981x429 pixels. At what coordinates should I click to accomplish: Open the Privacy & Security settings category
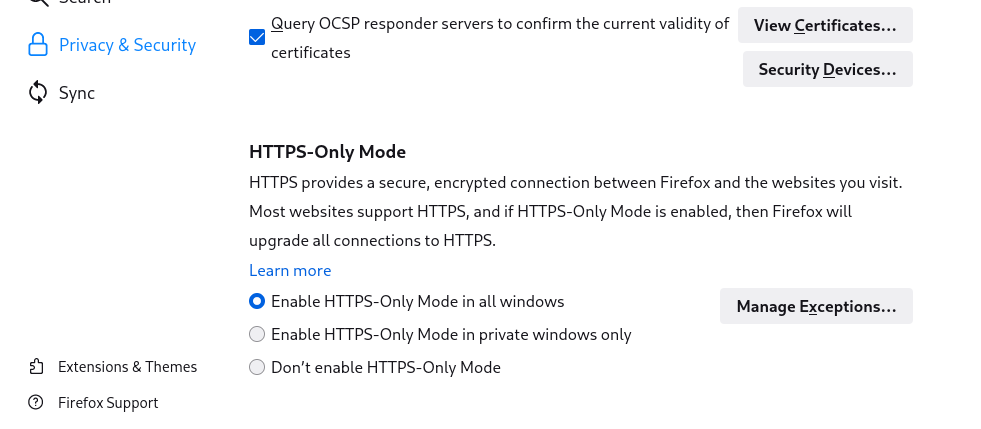pos(127,45)
